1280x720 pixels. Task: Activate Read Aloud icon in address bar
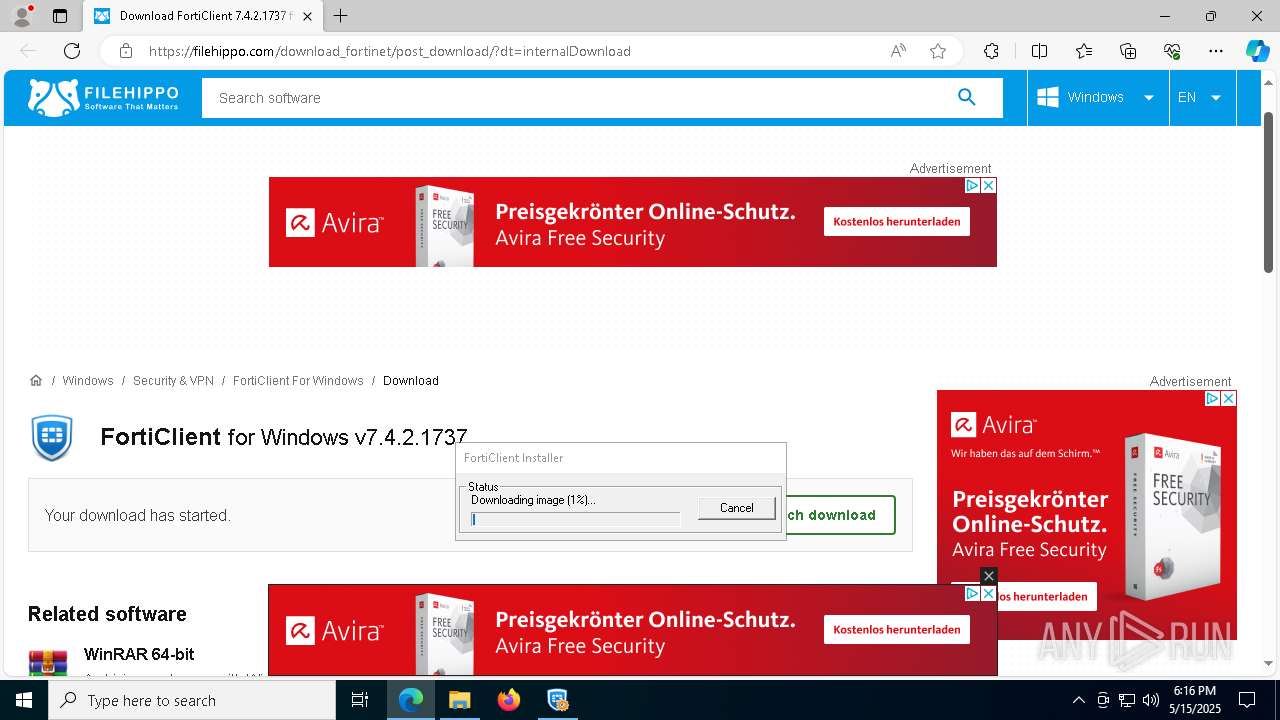click(898, 51)
